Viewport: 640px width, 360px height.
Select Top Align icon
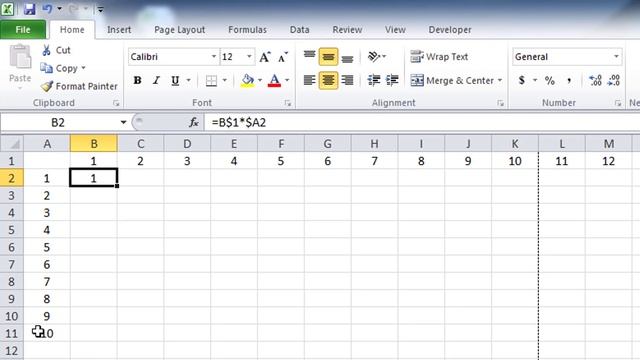tap(309, 56)
